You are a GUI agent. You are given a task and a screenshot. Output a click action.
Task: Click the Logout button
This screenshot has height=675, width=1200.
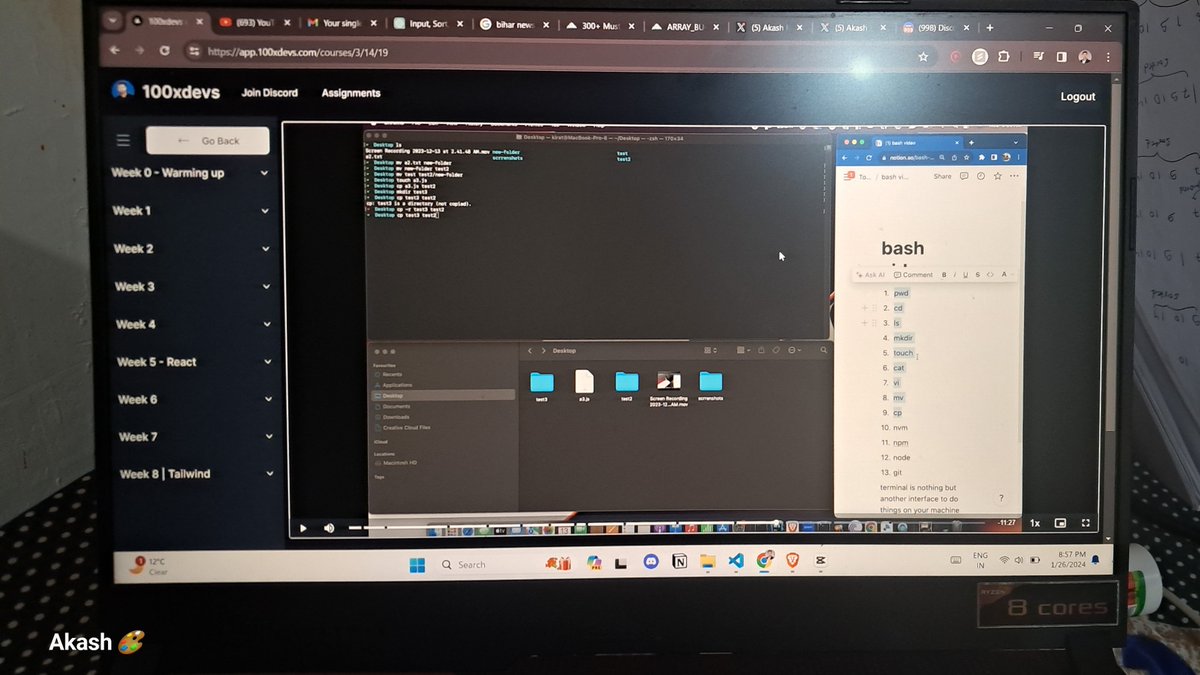tap(1077, 96)
